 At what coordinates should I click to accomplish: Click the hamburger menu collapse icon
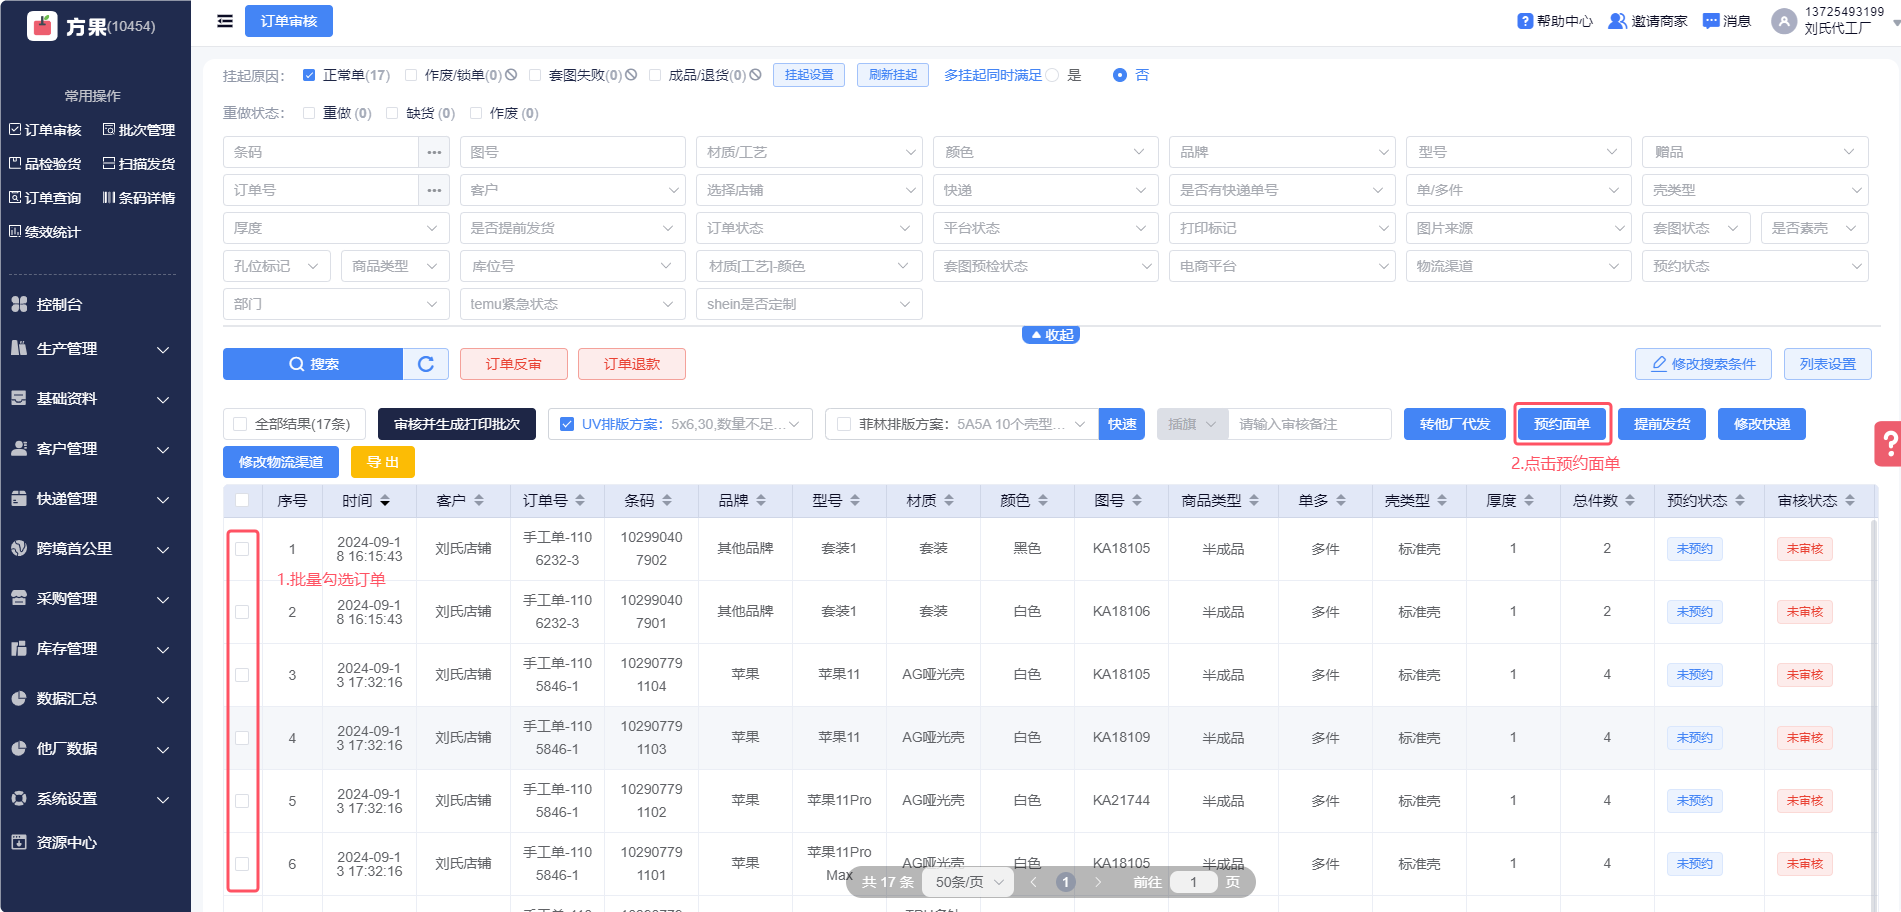pyautogui.click(x=225, y=21)
